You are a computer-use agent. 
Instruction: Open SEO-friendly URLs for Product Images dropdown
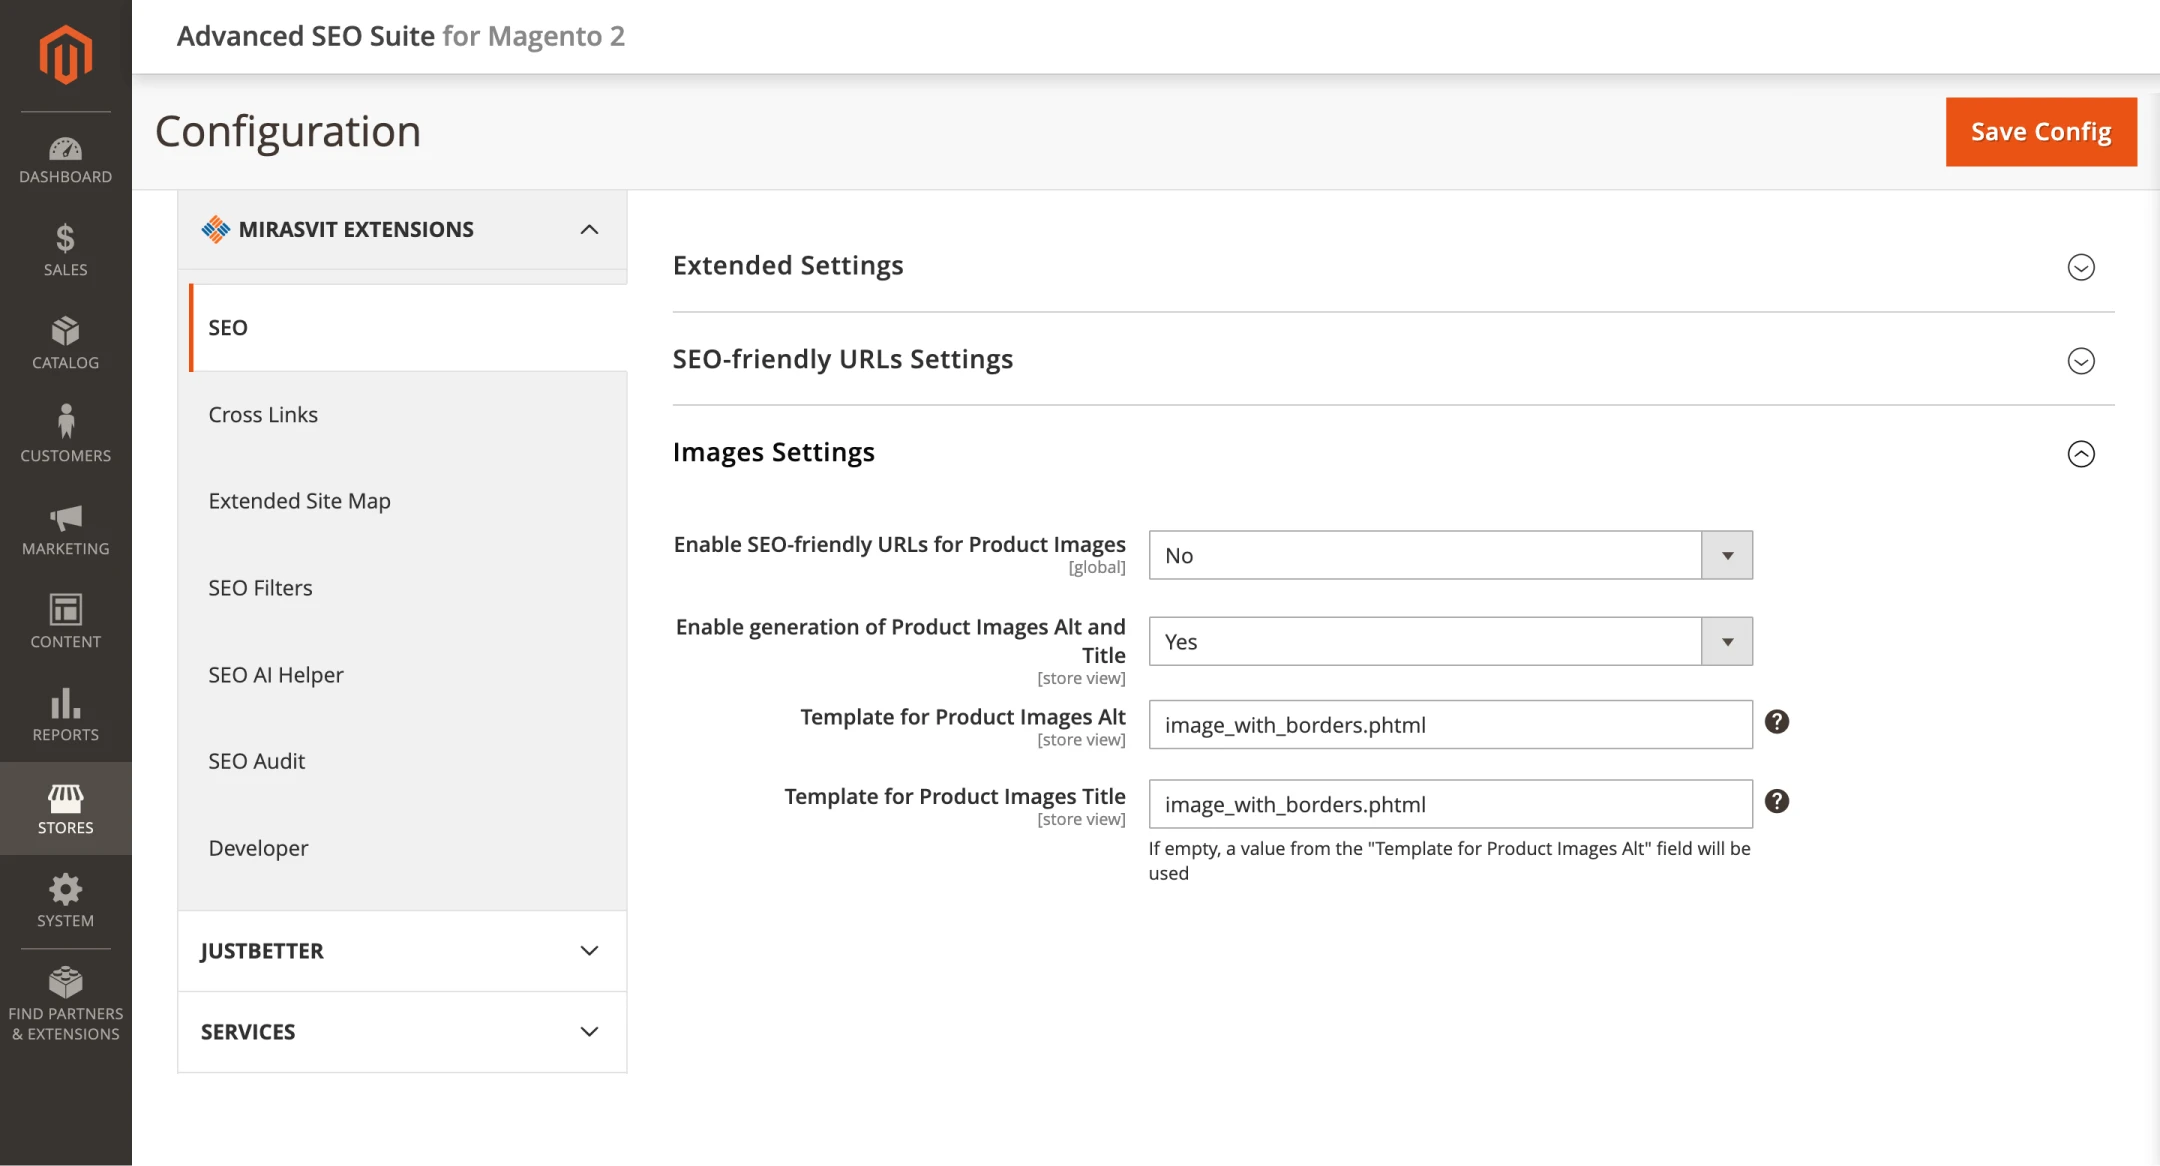tap(1450, 555)
